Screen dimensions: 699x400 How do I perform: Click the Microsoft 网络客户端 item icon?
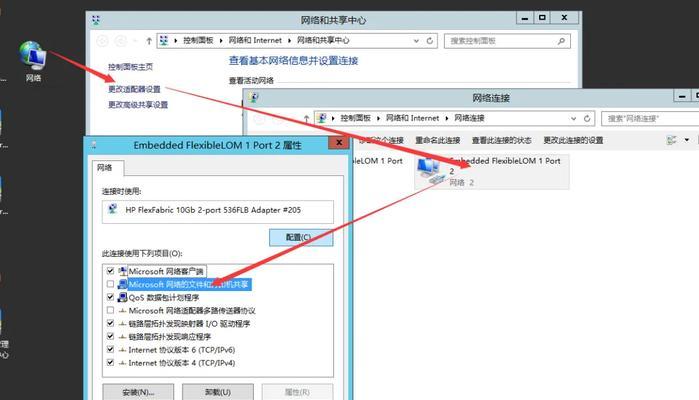point(123,271)
